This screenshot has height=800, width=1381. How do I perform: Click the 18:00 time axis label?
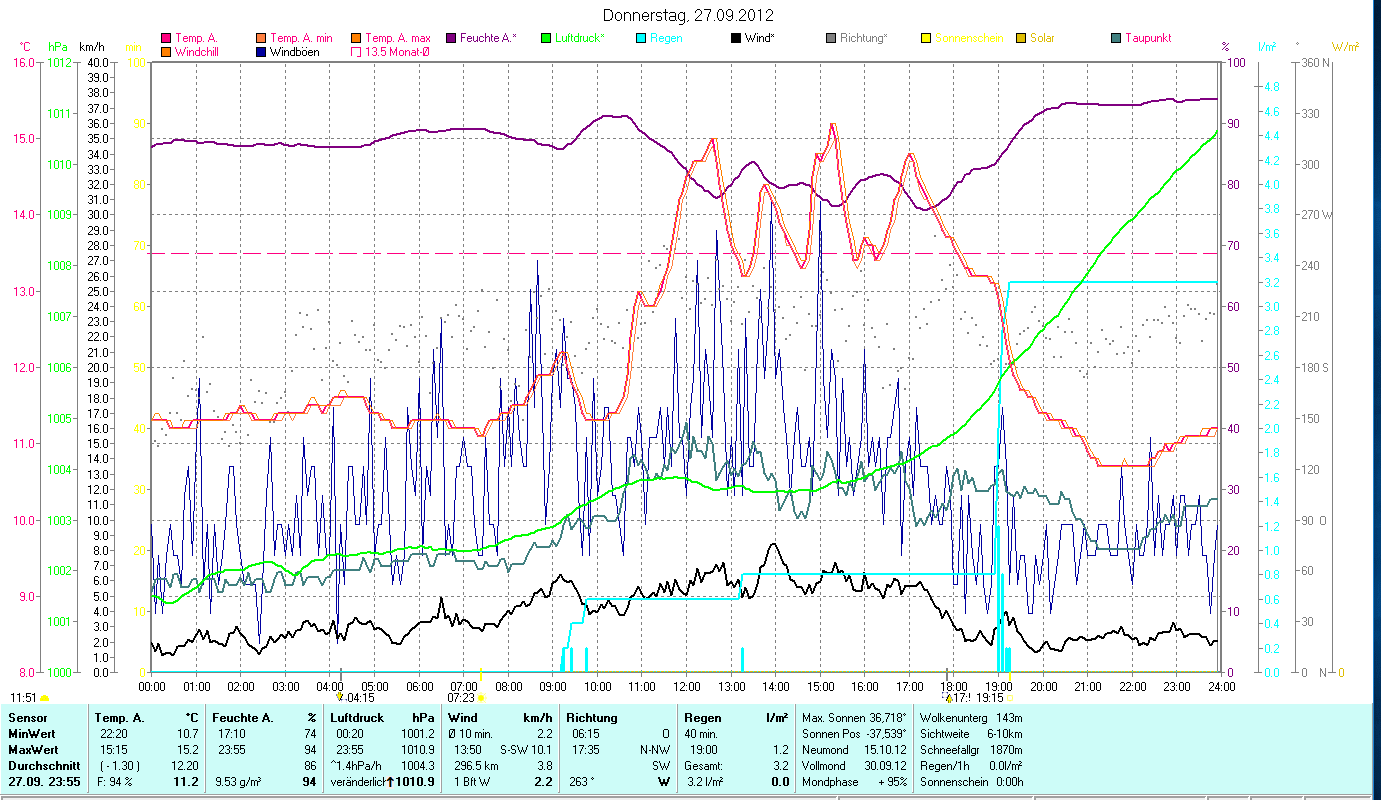954,687
